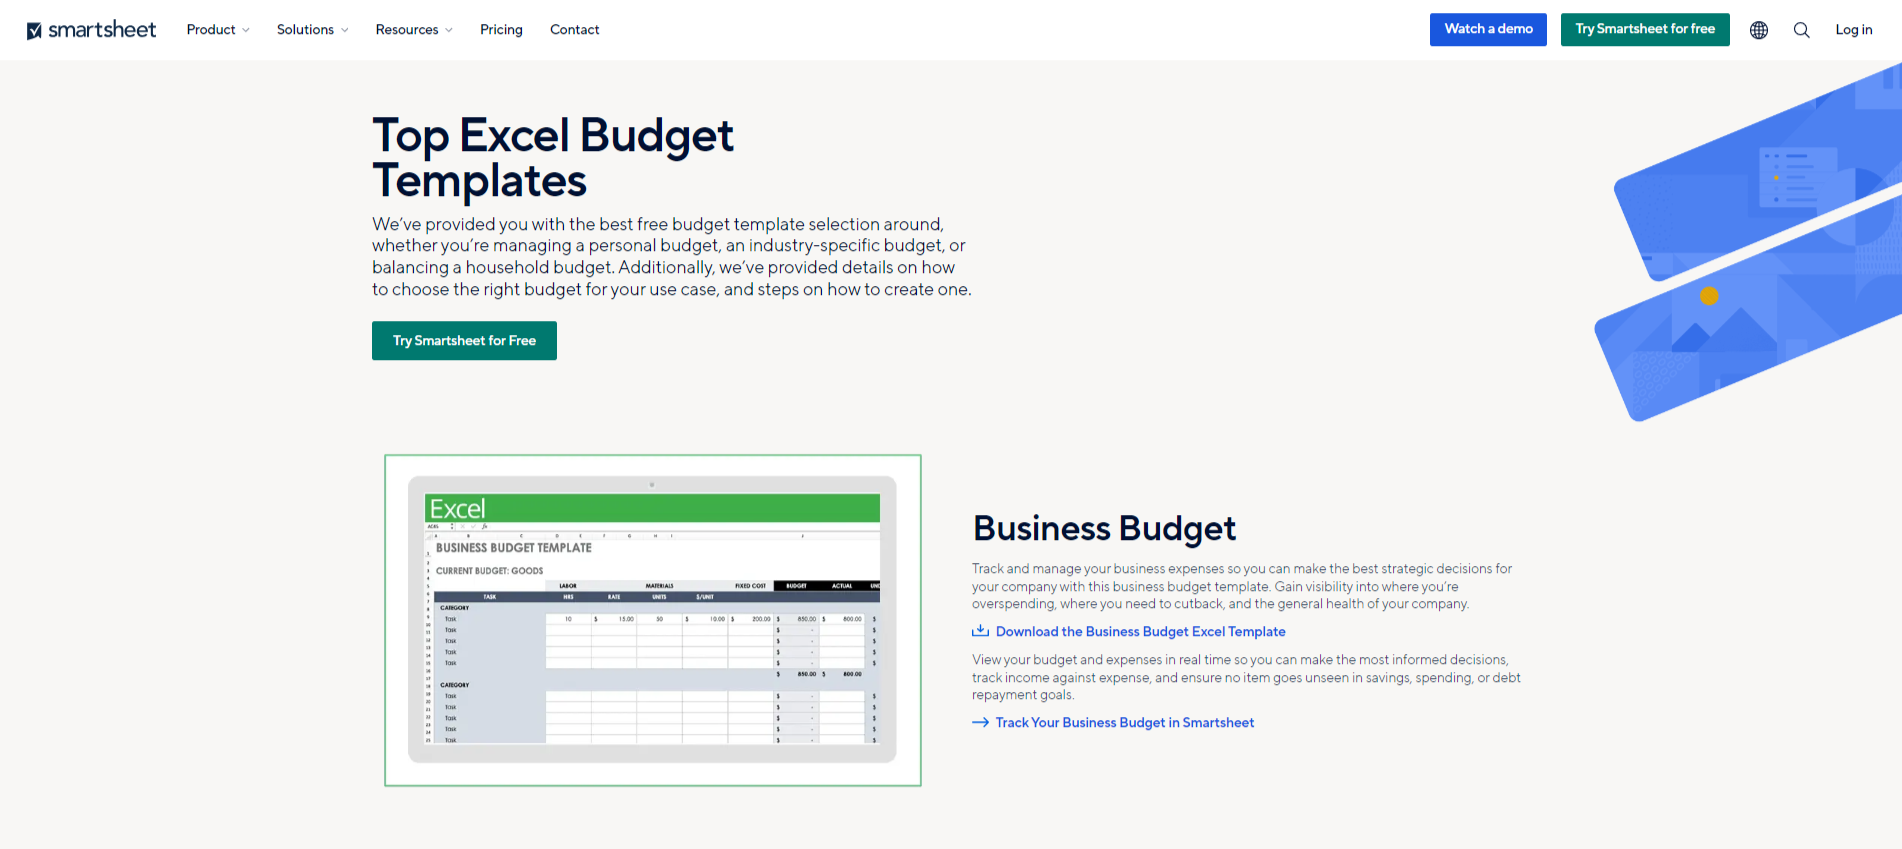1902x849 pixels.
Task: Open the Contact page
Action: click(575, 30)
